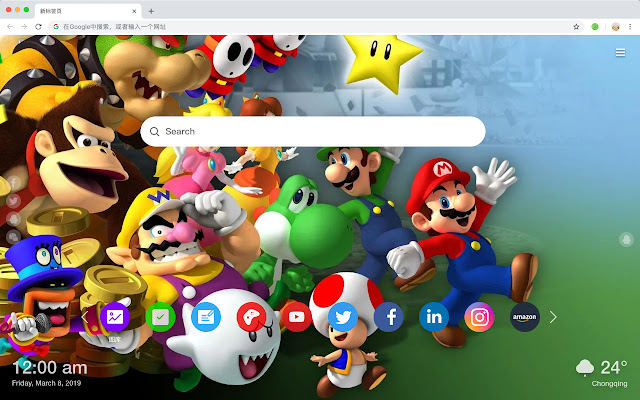Image resolution: width=640 pixels, height=400 pixels.
Task: Go back in the browser
Action: [10, 27]
